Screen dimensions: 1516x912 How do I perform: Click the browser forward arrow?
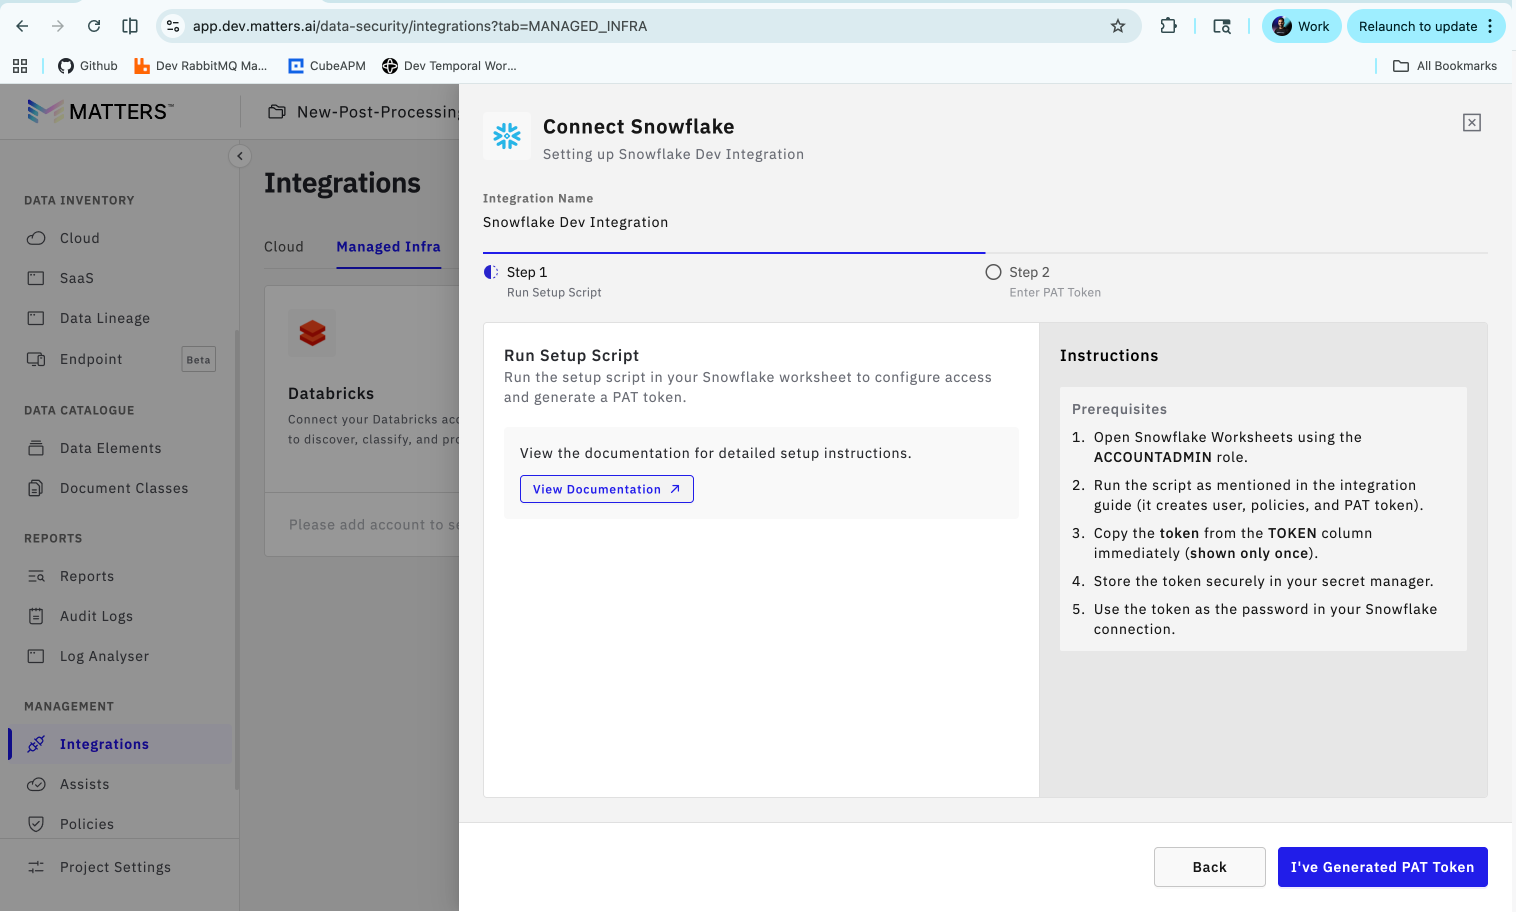click(x=58, y=26)
